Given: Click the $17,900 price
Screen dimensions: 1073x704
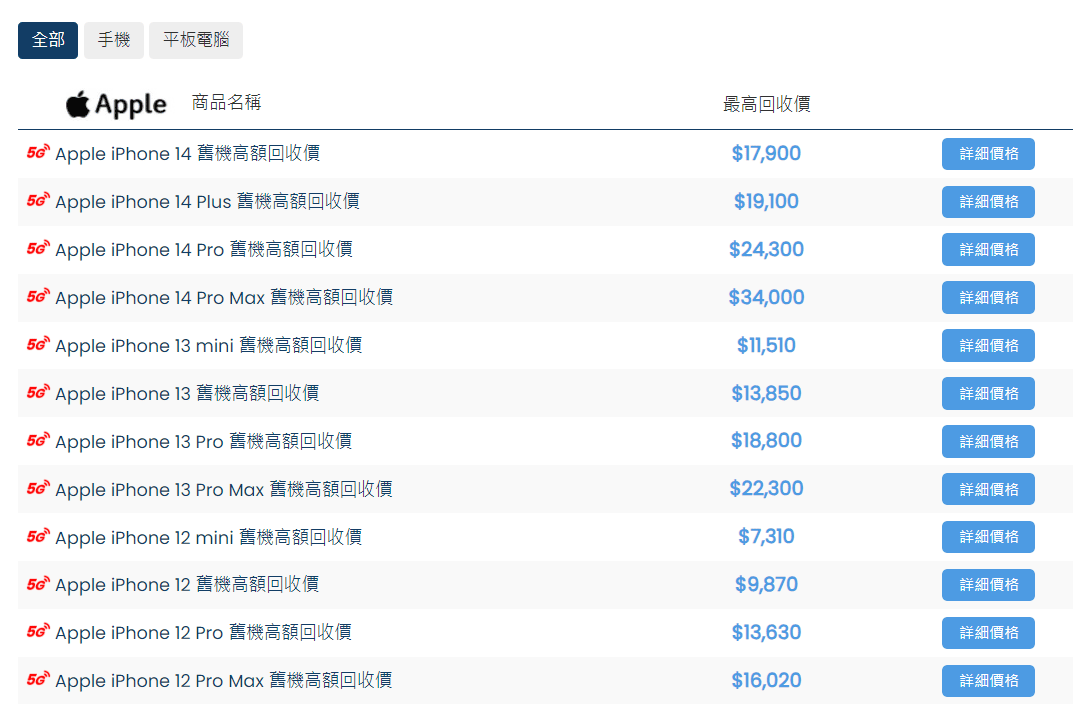Looking at the screenshot, I should tap(766, 153).
